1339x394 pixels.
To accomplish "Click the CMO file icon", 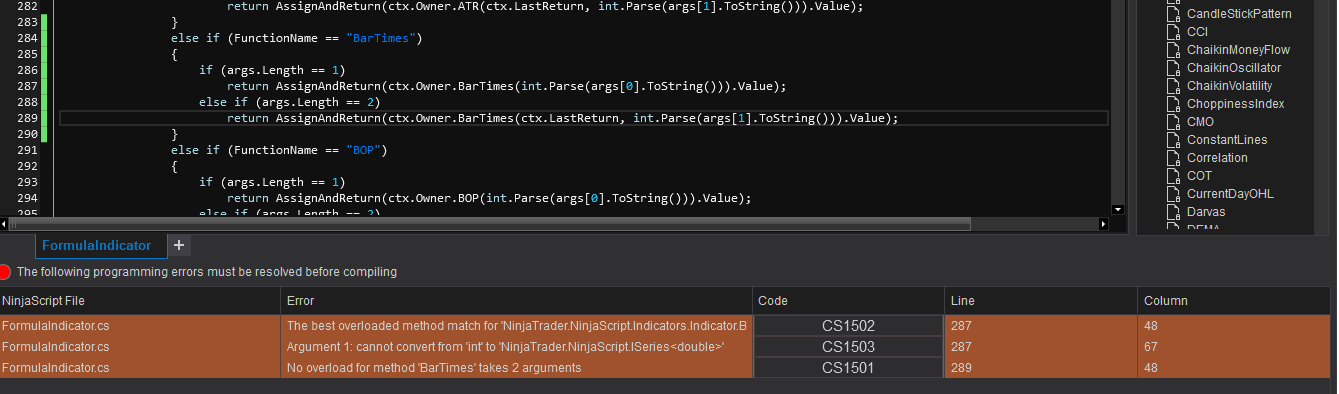I will pyautogui.click(x=1174, y=122).
